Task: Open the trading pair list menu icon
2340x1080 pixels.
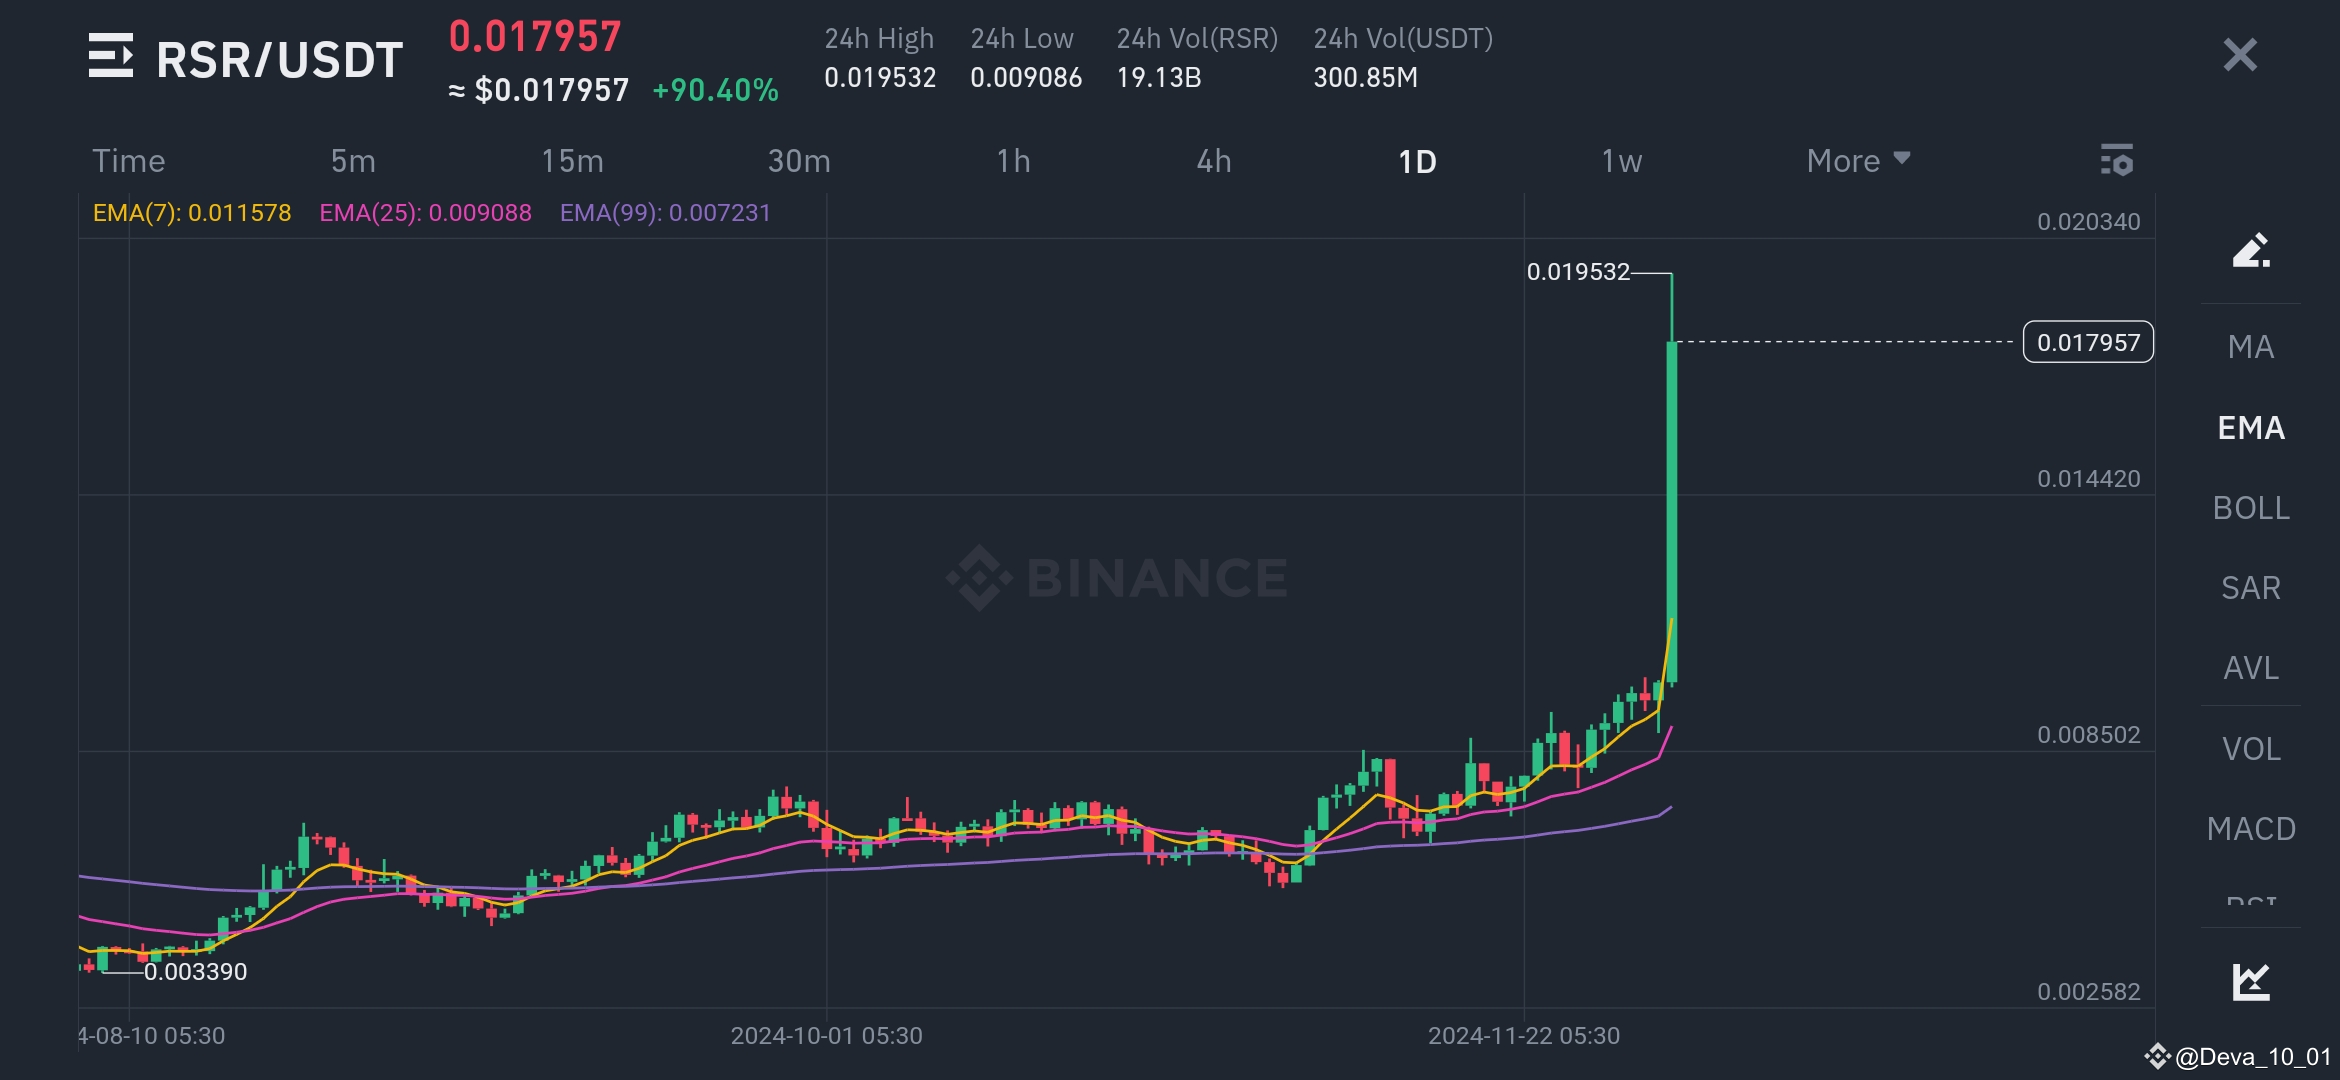Action: [x=110, y=56]
